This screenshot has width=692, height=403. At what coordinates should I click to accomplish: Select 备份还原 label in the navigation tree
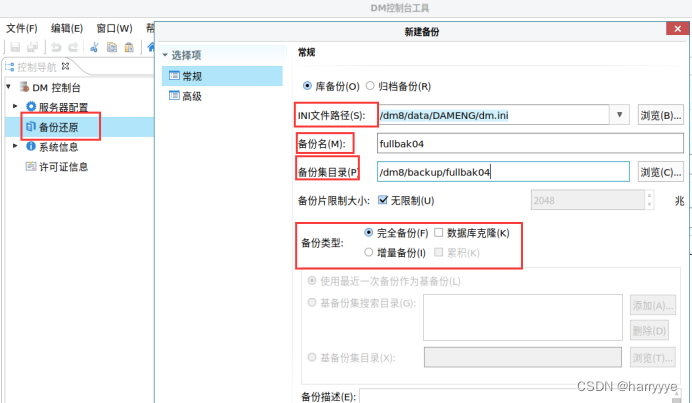(59, 127)
